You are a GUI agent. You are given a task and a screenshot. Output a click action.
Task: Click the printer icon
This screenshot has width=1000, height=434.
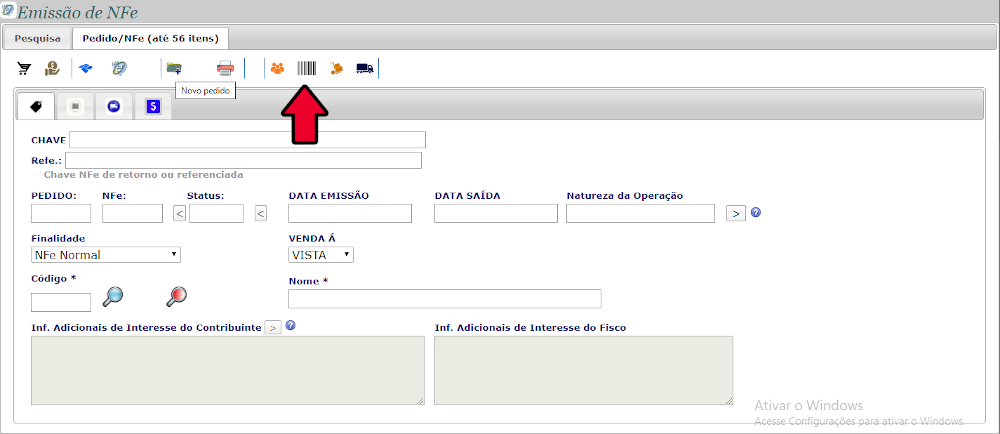click(x=225, y=69)
